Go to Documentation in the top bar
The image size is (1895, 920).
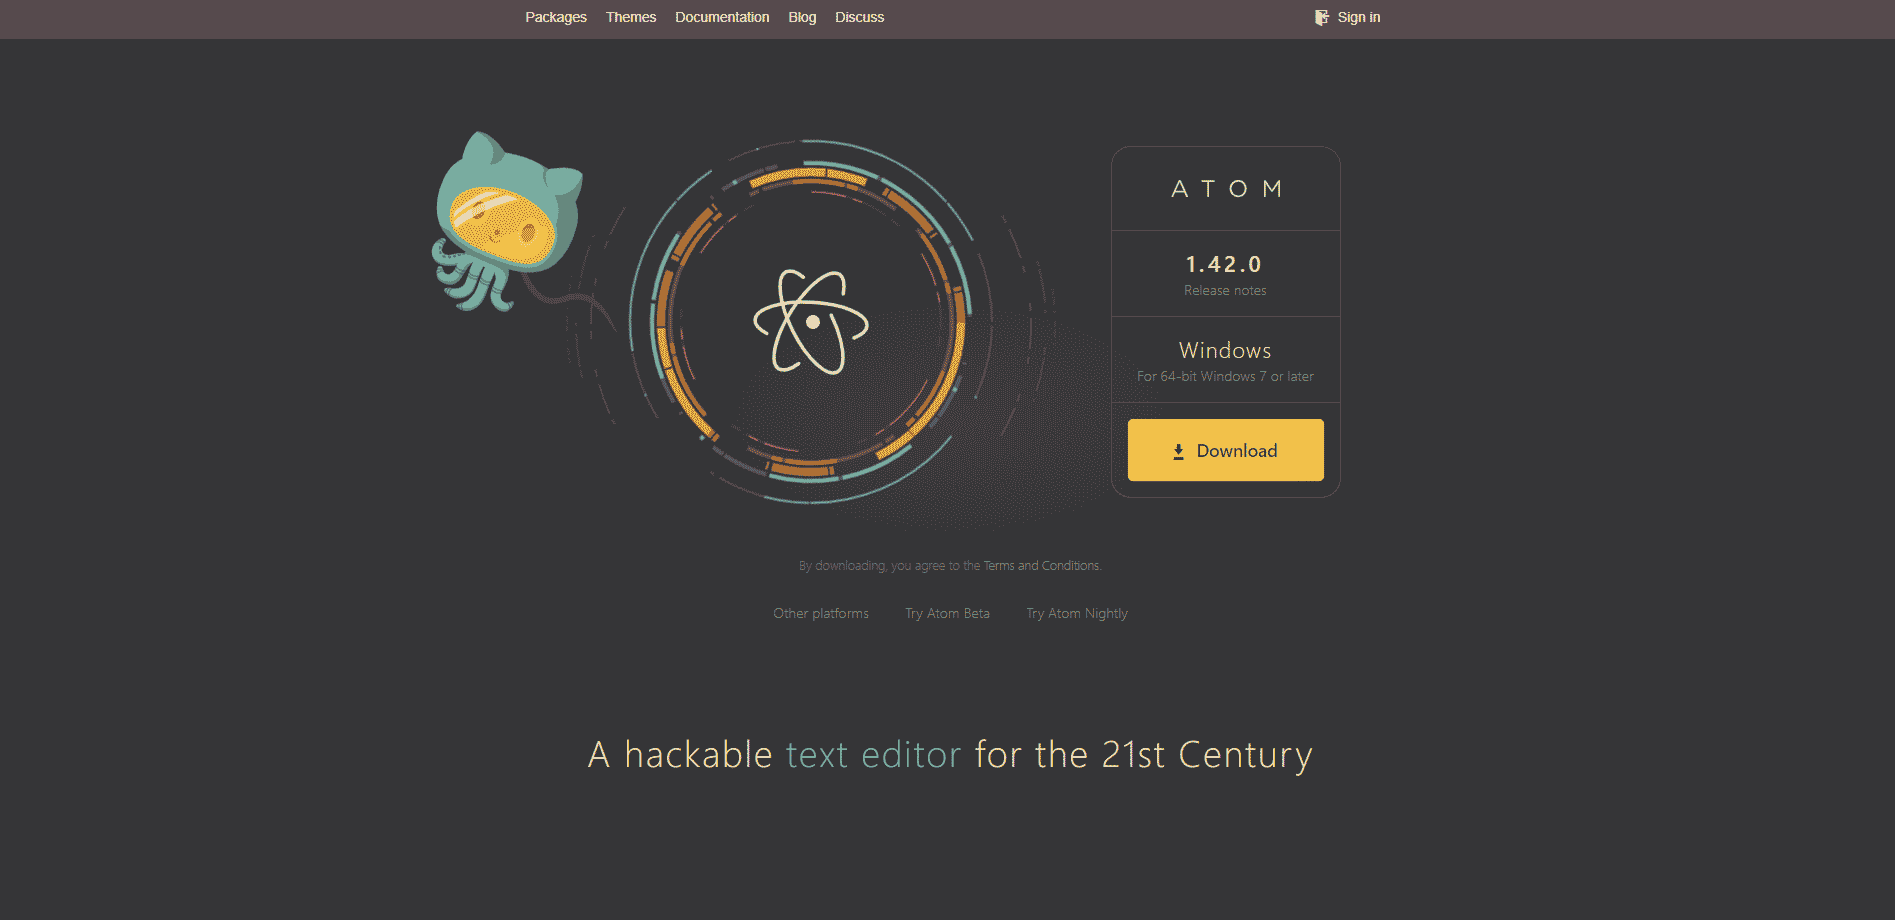[722, 17]
